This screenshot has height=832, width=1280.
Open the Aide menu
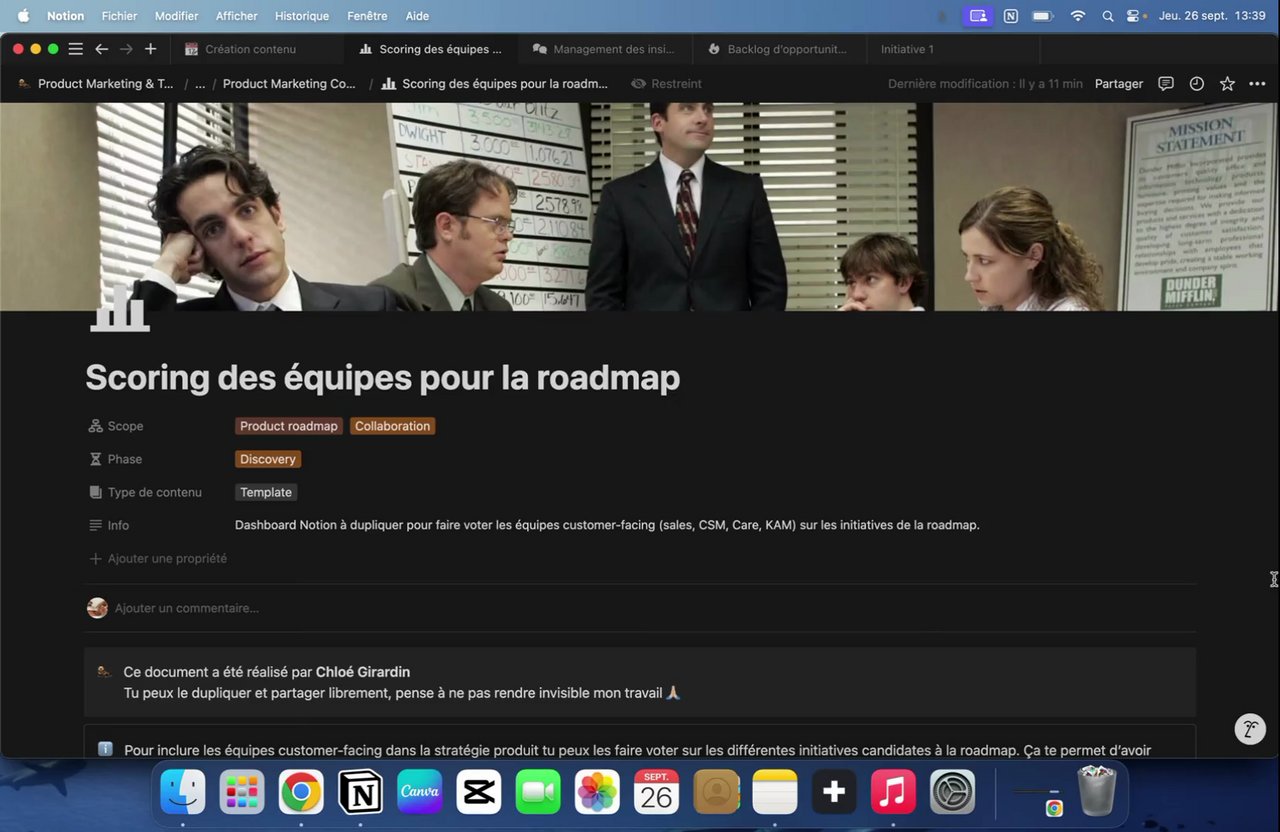417,16
